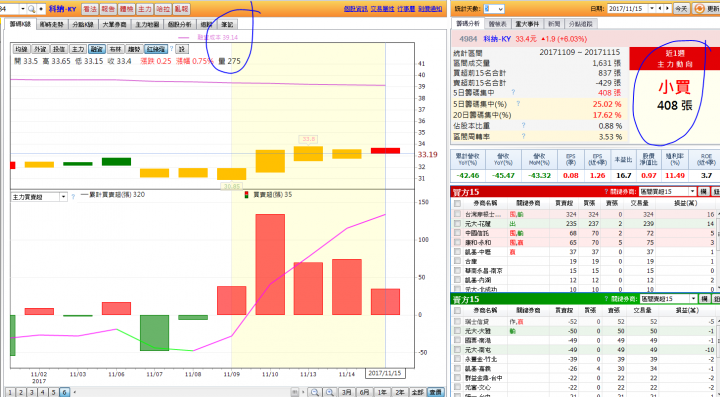This screenshot has width=720, height=397.
Task: Set chart range to 3月
Action: click(347, 392)
